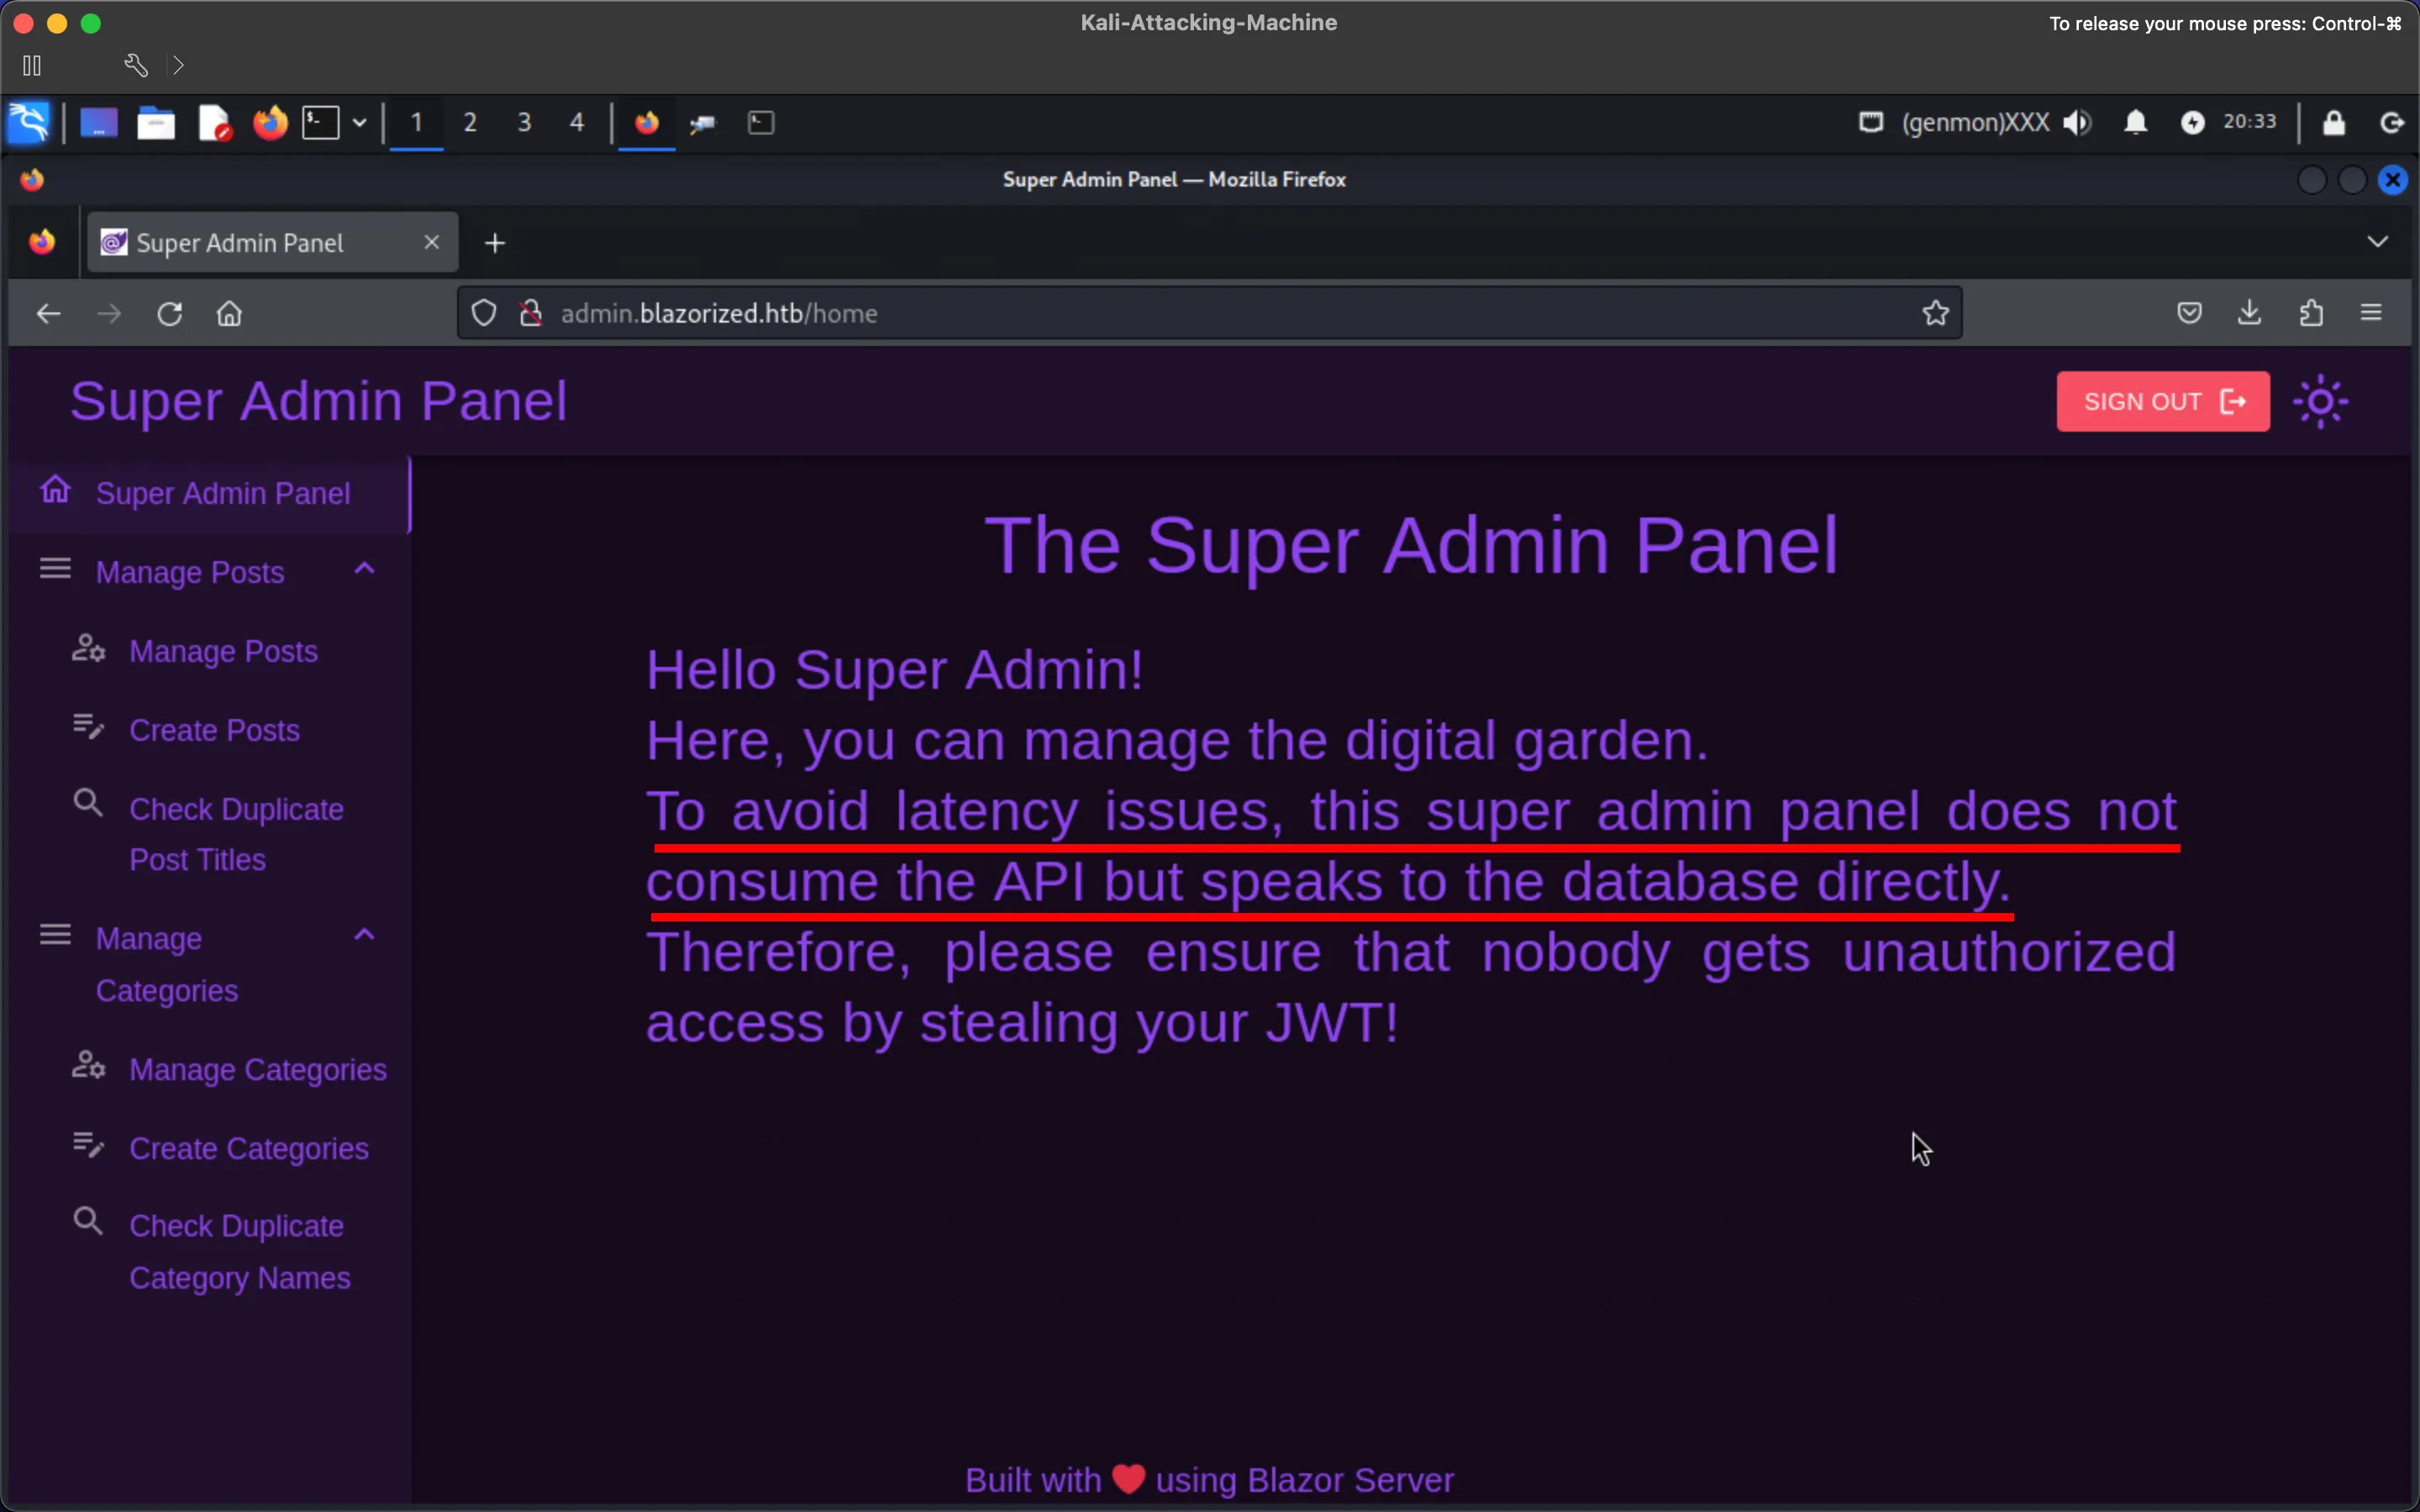Switch to workspace 3

point(524,123)
